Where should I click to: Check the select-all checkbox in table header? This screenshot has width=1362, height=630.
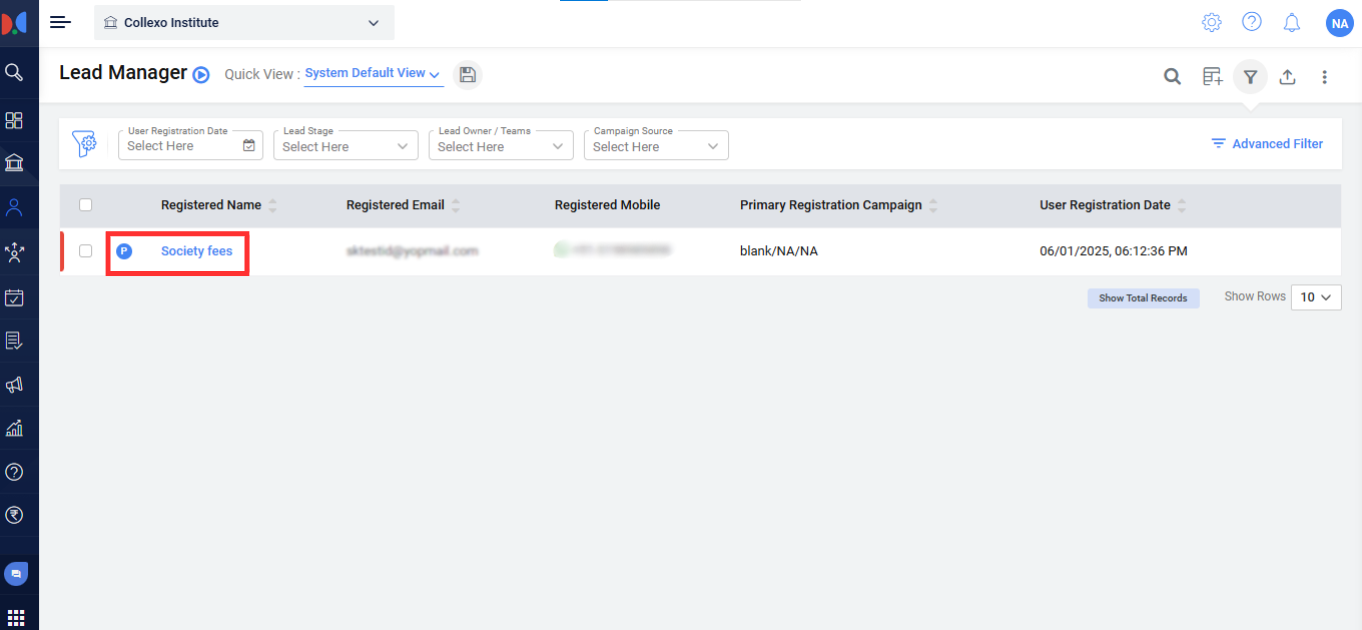click(86, 205)
